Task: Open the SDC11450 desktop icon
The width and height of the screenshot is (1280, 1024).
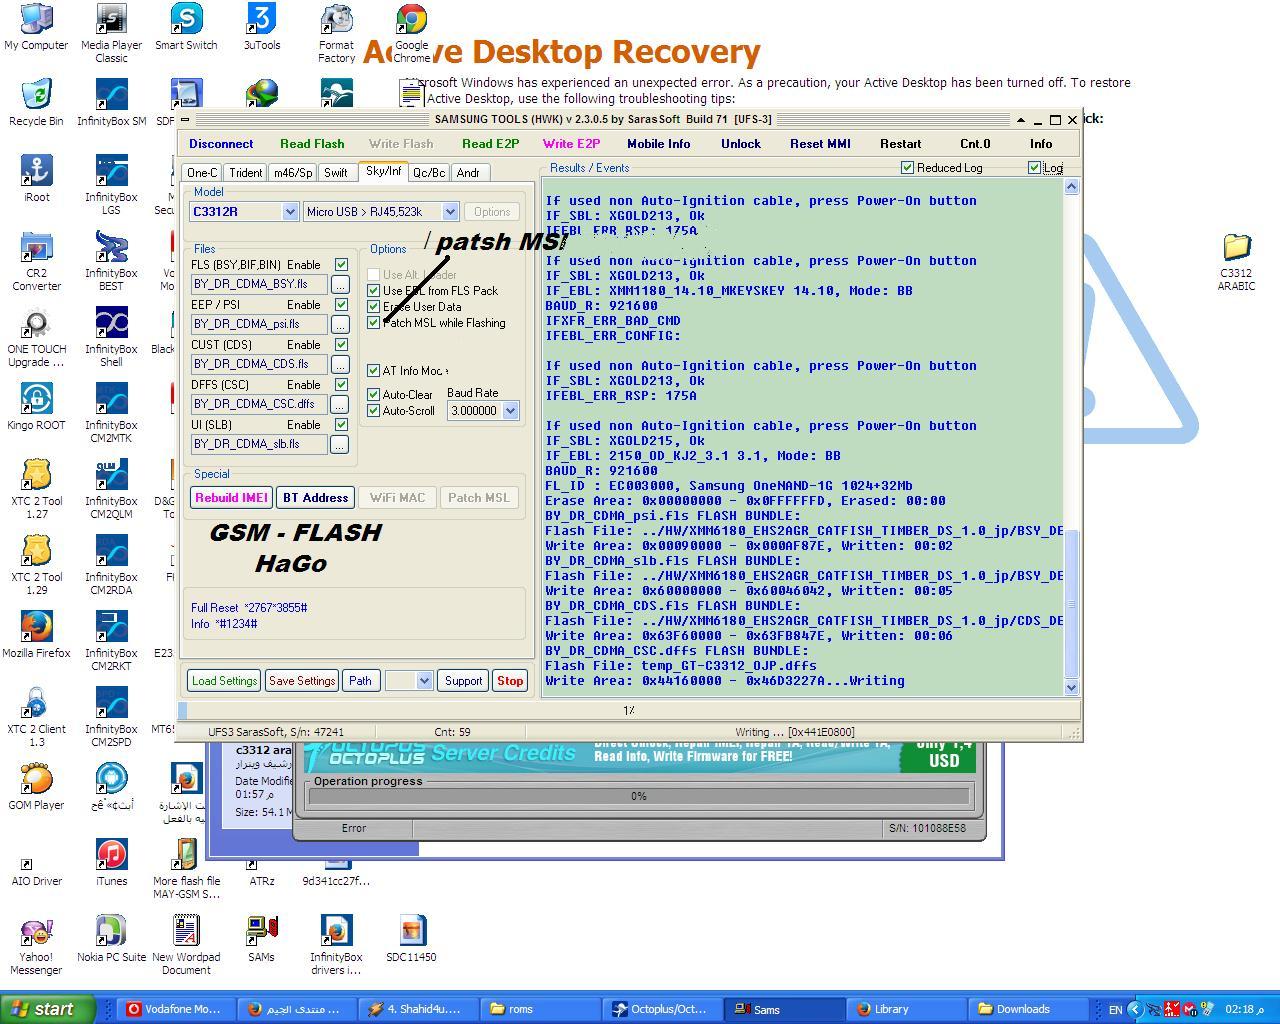Action: [x=411, y=939]
